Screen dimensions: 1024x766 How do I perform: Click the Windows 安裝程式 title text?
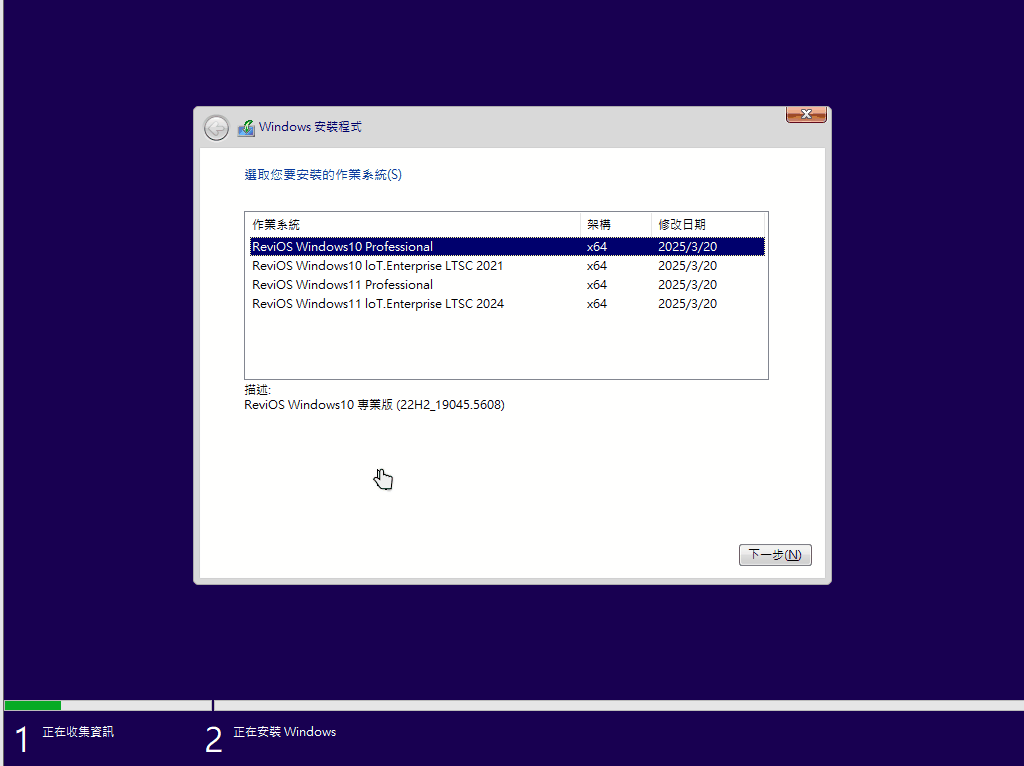pyautogui.click(x=310, y=127)
